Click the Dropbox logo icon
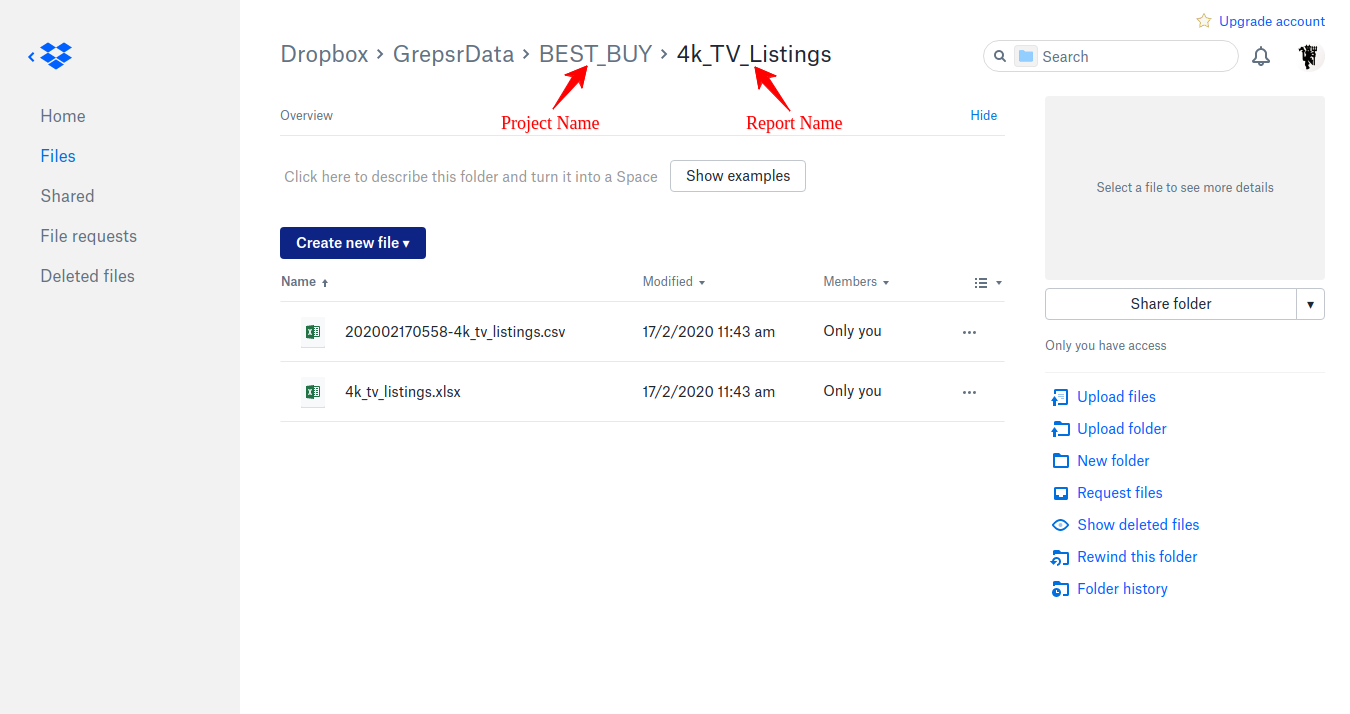 [x=57, y=56]
